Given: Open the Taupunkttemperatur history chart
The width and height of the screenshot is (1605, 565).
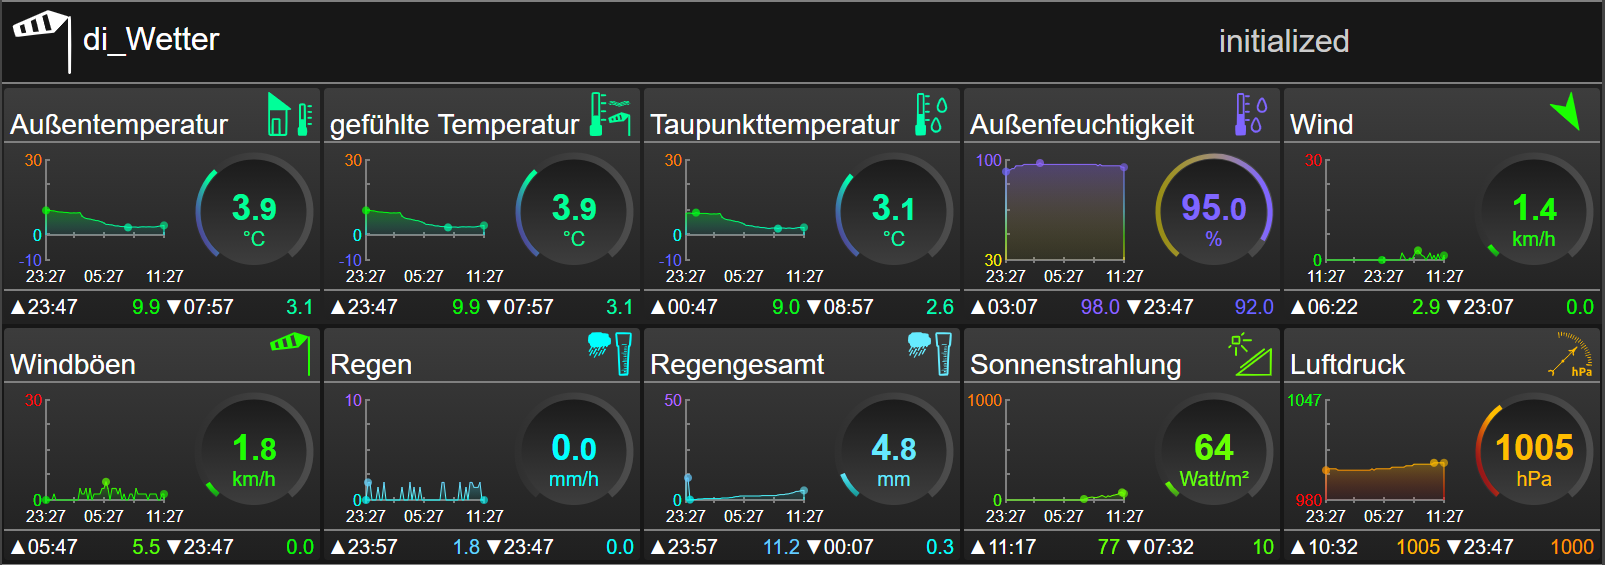Looking at the screenshot, I should 742,218.
